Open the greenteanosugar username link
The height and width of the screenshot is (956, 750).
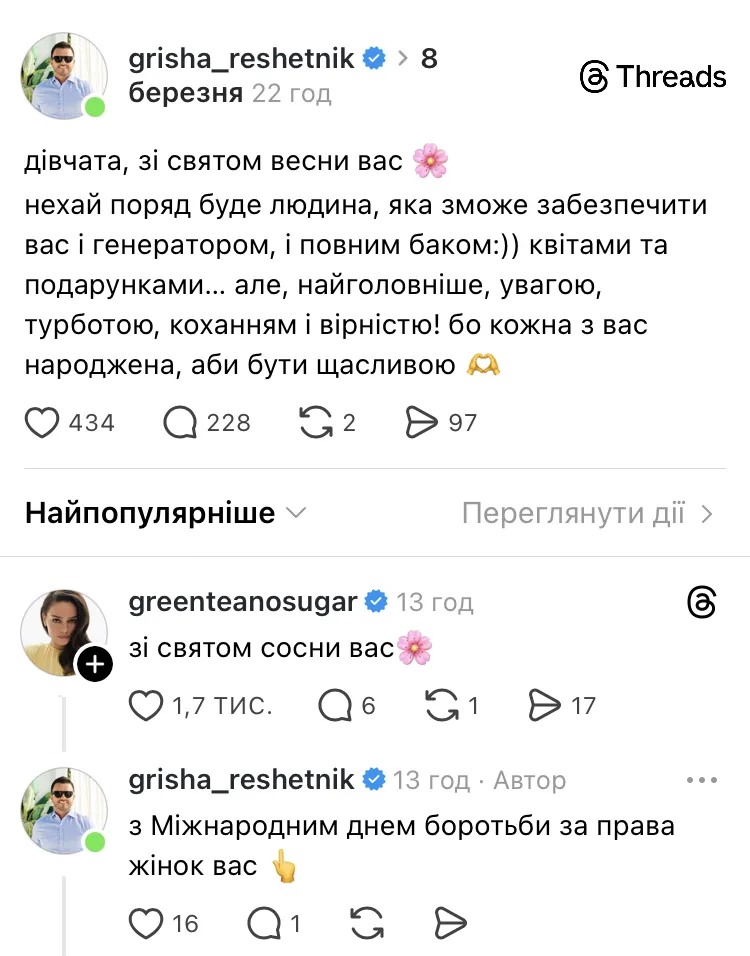tap(243, 602)
